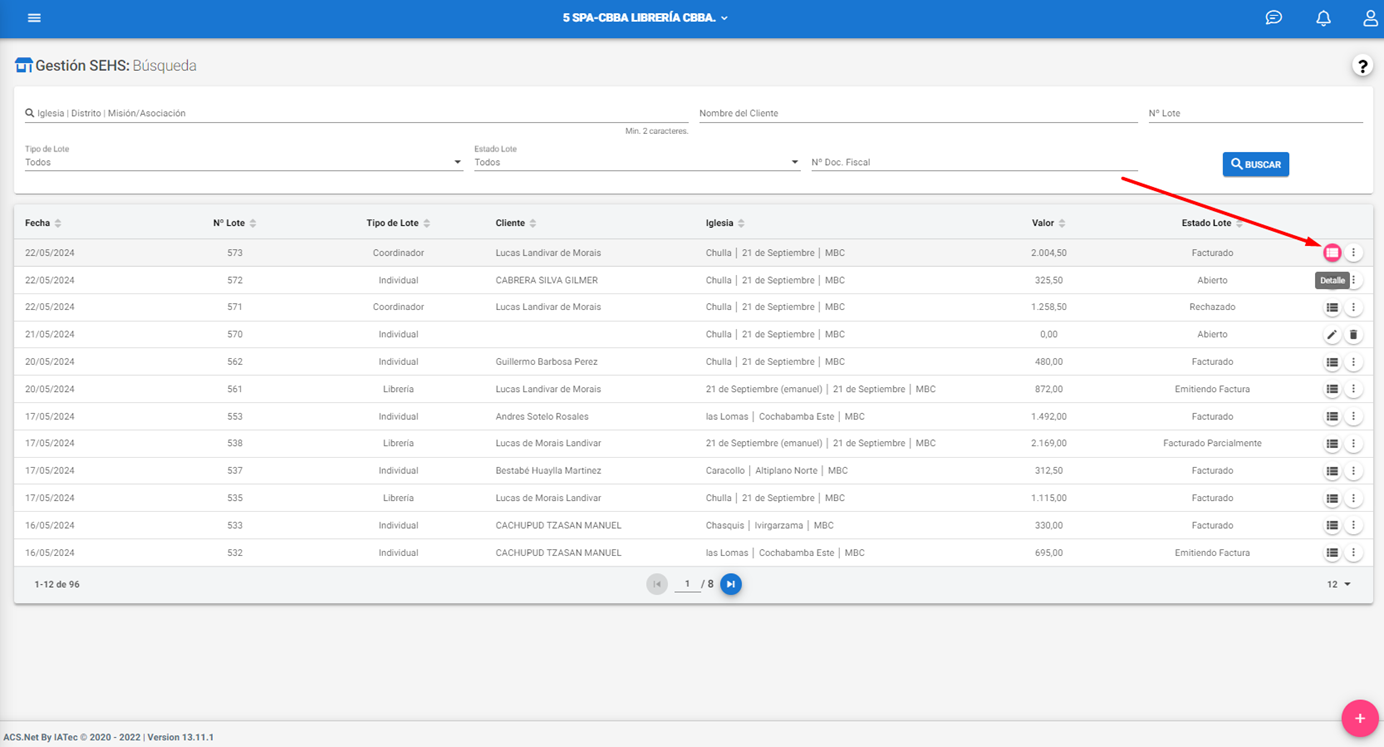Open more options for lot 571

[1353, 308]
